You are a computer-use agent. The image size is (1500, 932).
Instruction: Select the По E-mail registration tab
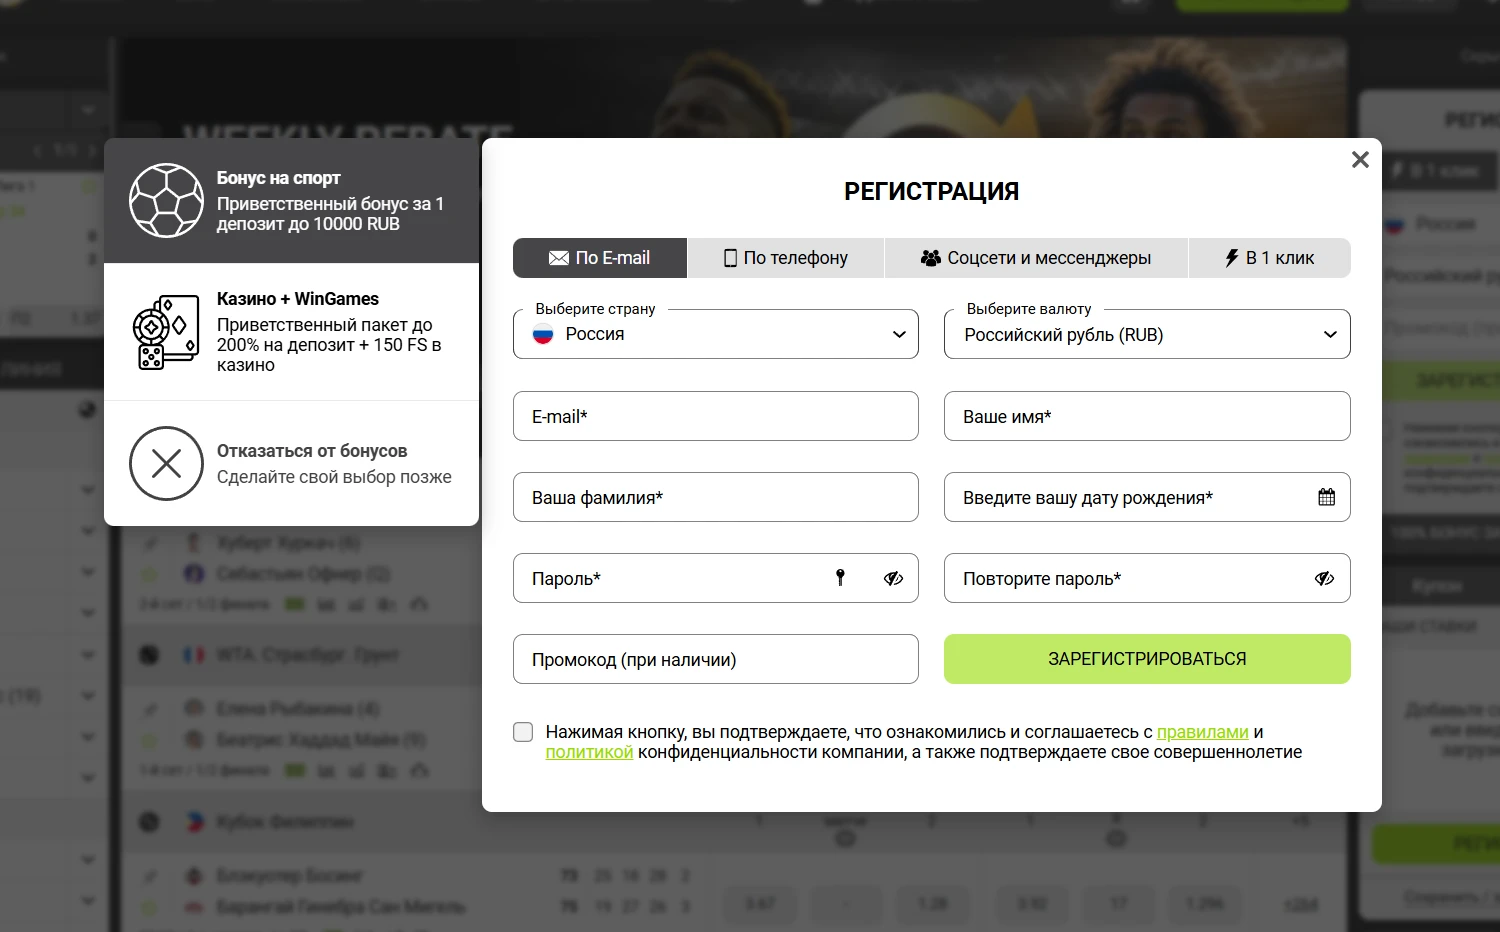pos(600,258)
